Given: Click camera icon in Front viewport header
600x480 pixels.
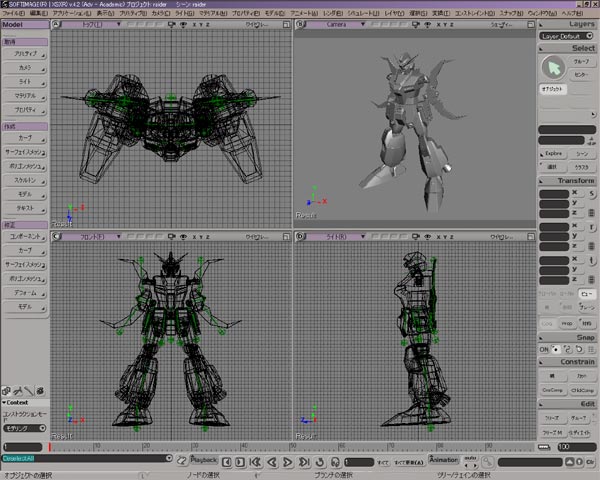Looking at the screenshot, I should pos(172,237).
